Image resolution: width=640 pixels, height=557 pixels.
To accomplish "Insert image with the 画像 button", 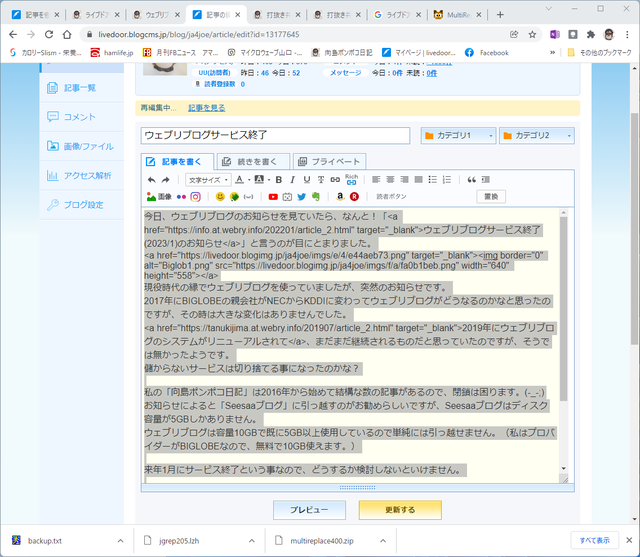I will [159, 197].
